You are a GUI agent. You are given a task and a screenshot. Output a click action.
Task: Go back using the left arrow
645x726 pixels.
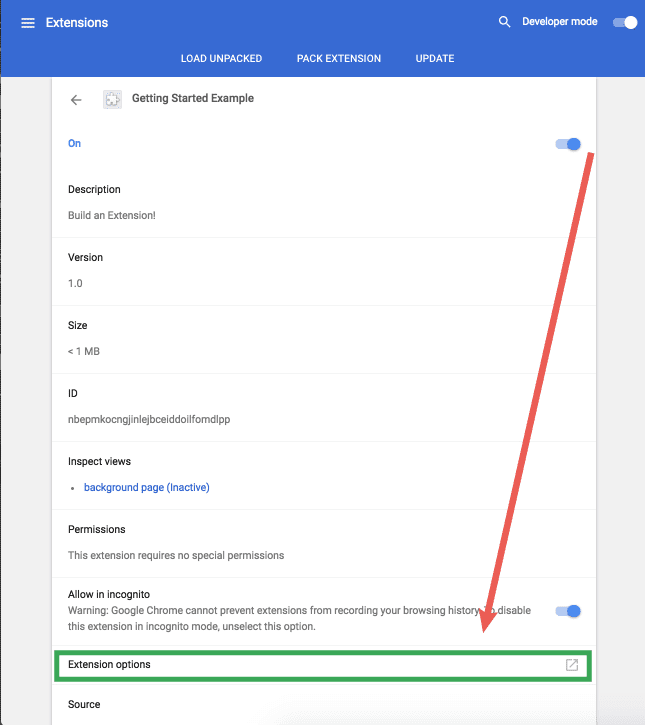pos(76,100)
